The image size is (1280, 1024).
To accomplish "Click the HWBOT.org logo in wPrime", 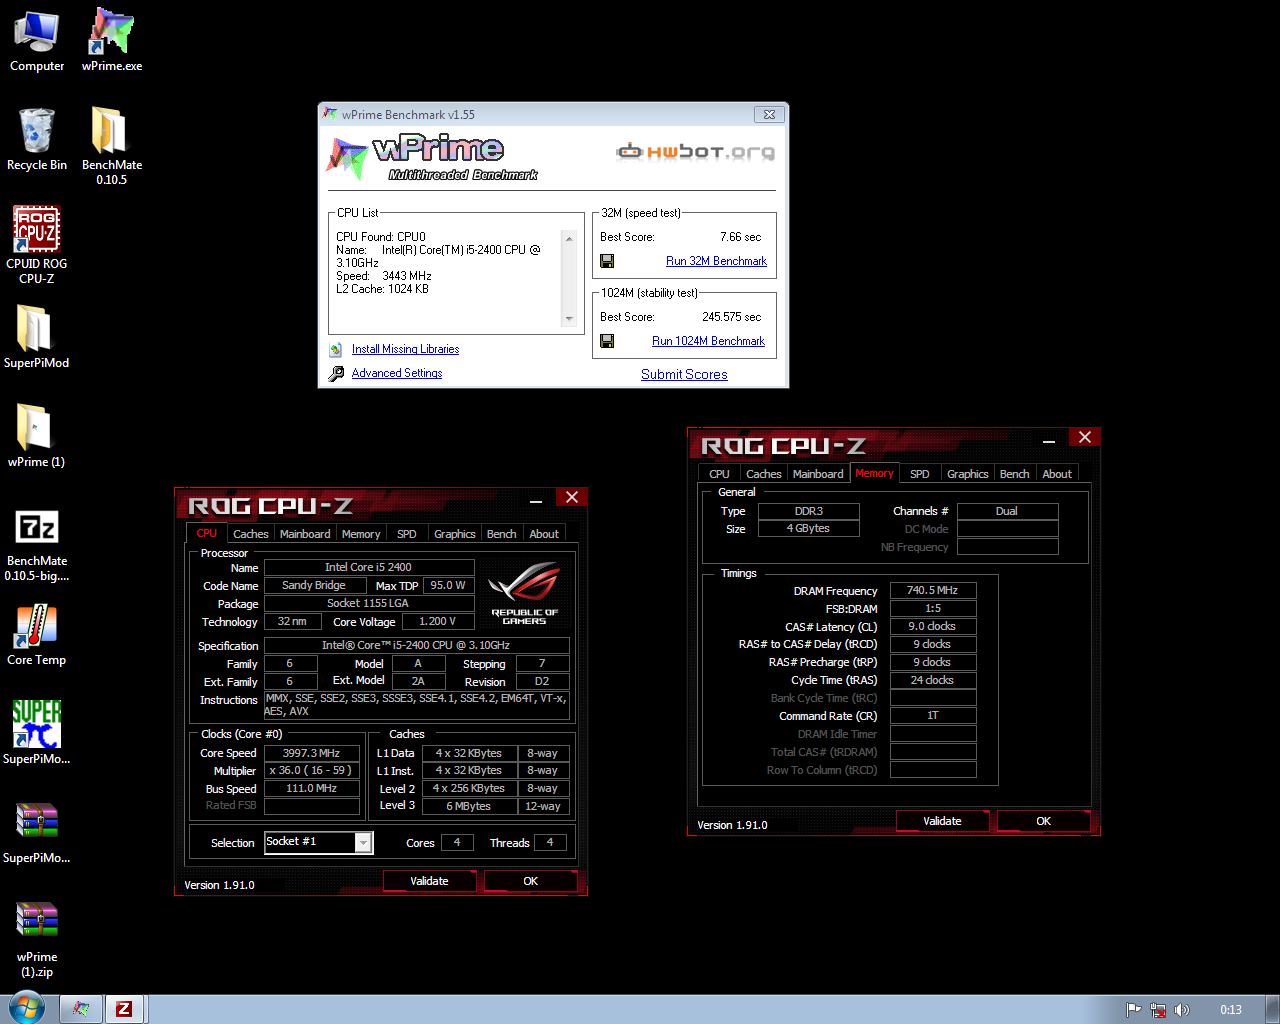I will pos(696,152).
